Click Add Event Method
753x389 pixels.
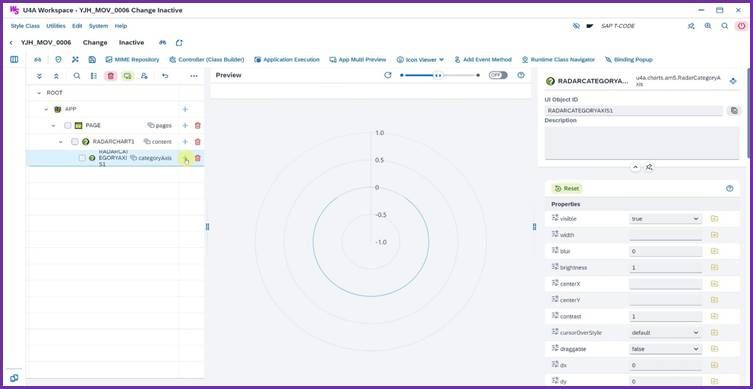coord(483,60)
